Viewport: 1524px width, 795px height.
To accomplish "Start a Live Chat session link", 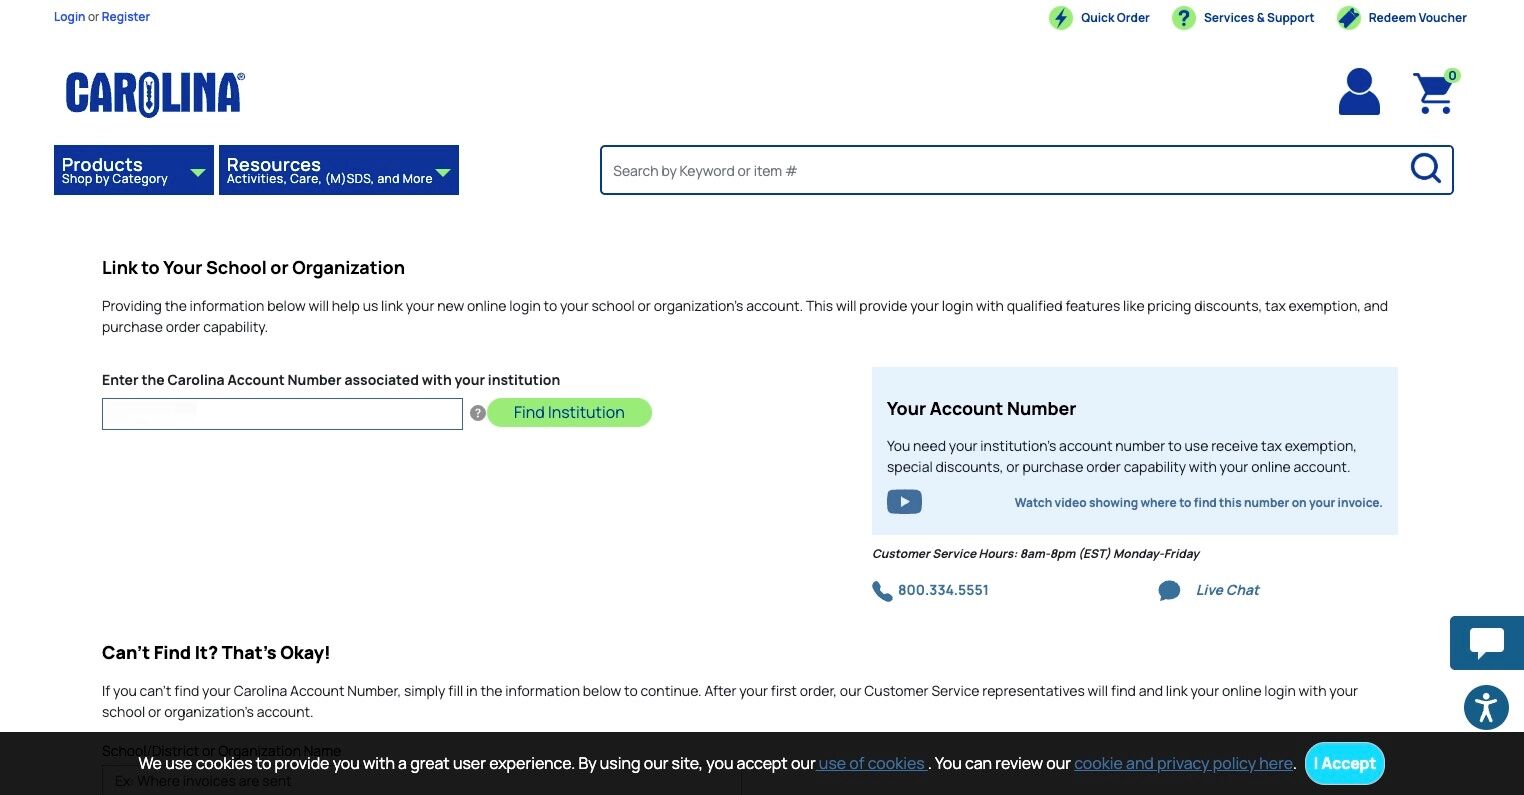I will [x=1228, y=590].
